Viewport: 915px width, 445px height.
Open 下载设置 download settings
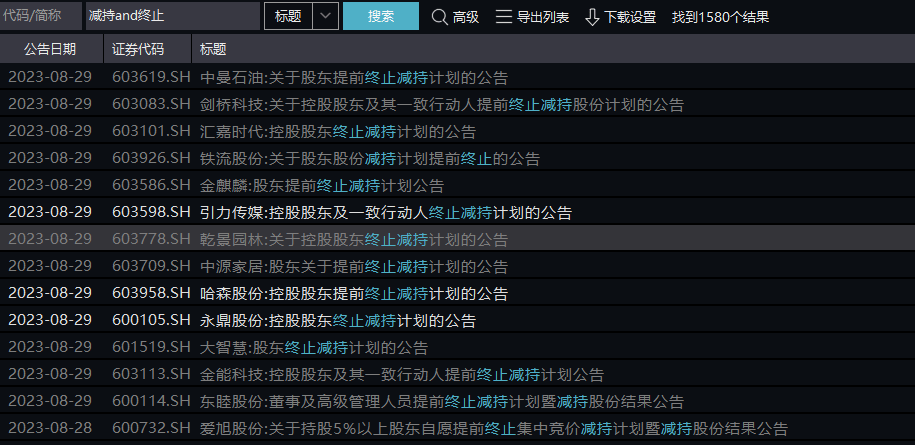tap(630, 17)
